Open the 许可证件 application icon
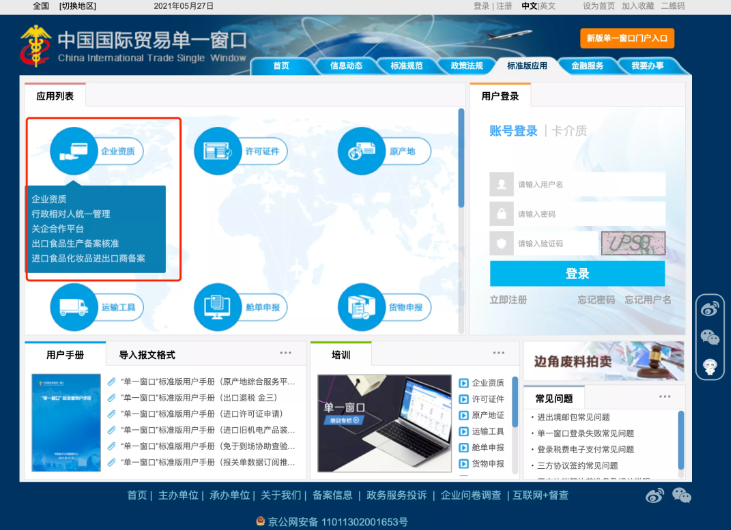Image resolution: width=731 pixels, height=530 pixels. [x=218, y=151]
